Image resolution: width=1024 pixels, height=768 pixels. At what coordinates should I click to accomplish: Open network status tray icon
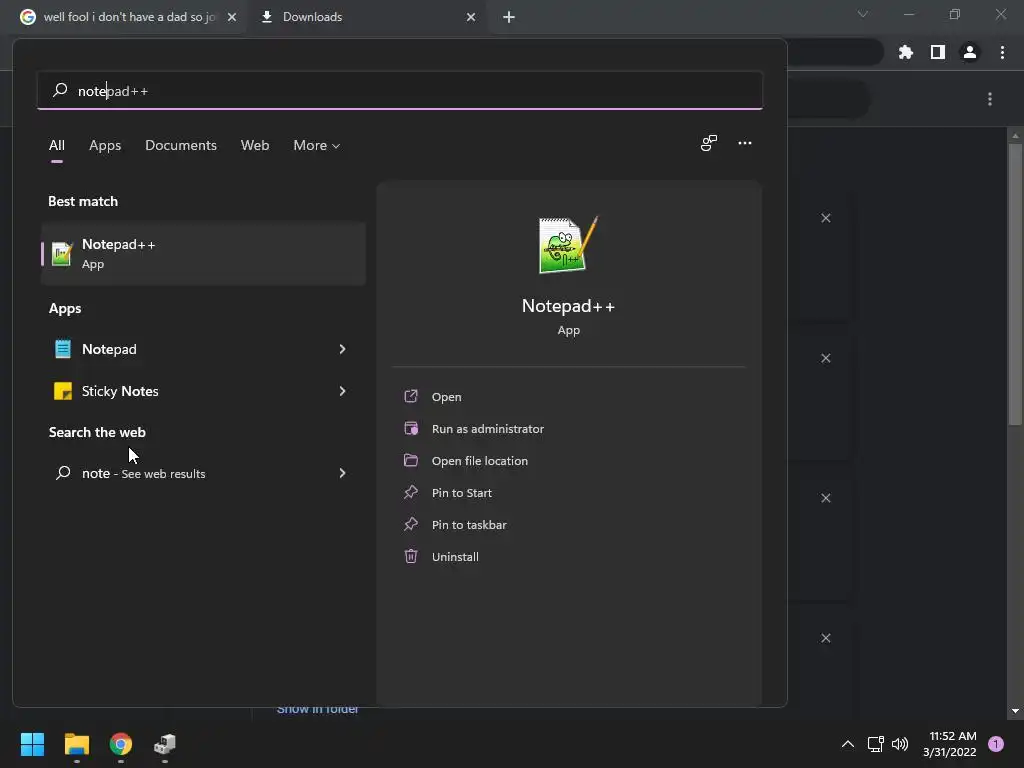(875, 744)
